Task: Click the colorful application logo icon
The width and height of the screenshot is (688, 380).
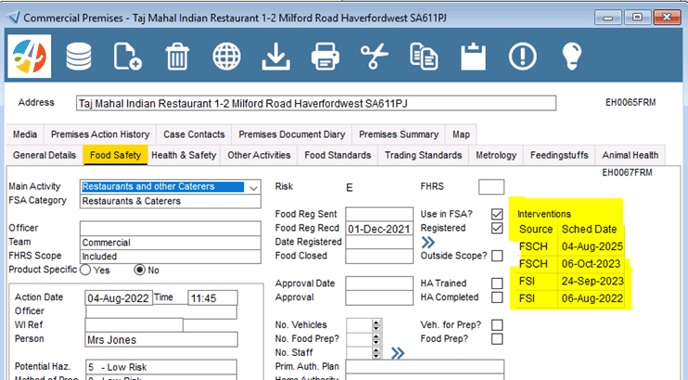Action: click(x=29, y=56)
